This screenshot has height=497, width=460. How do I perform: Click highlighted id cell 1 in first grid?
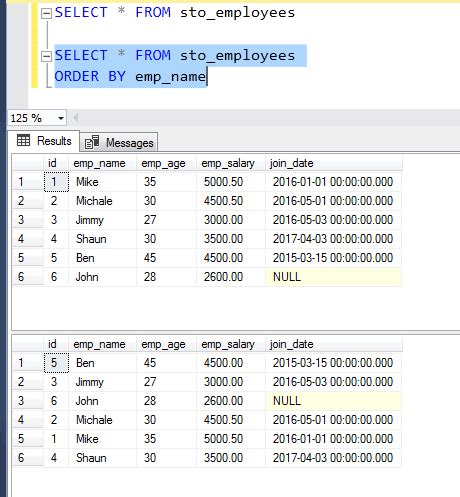click(56, 182)
